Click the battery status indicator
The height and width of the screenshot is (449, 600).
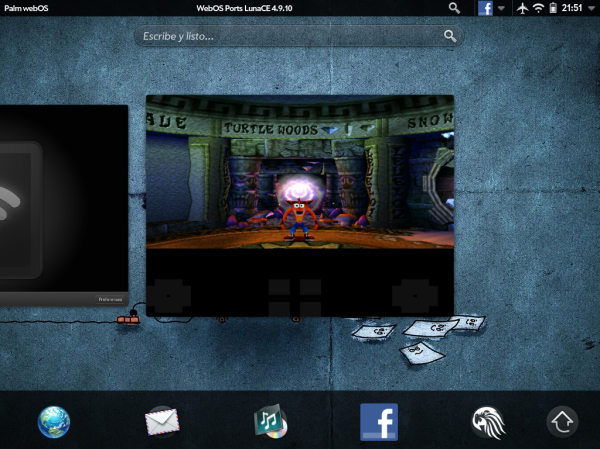[x=552, y=8]
